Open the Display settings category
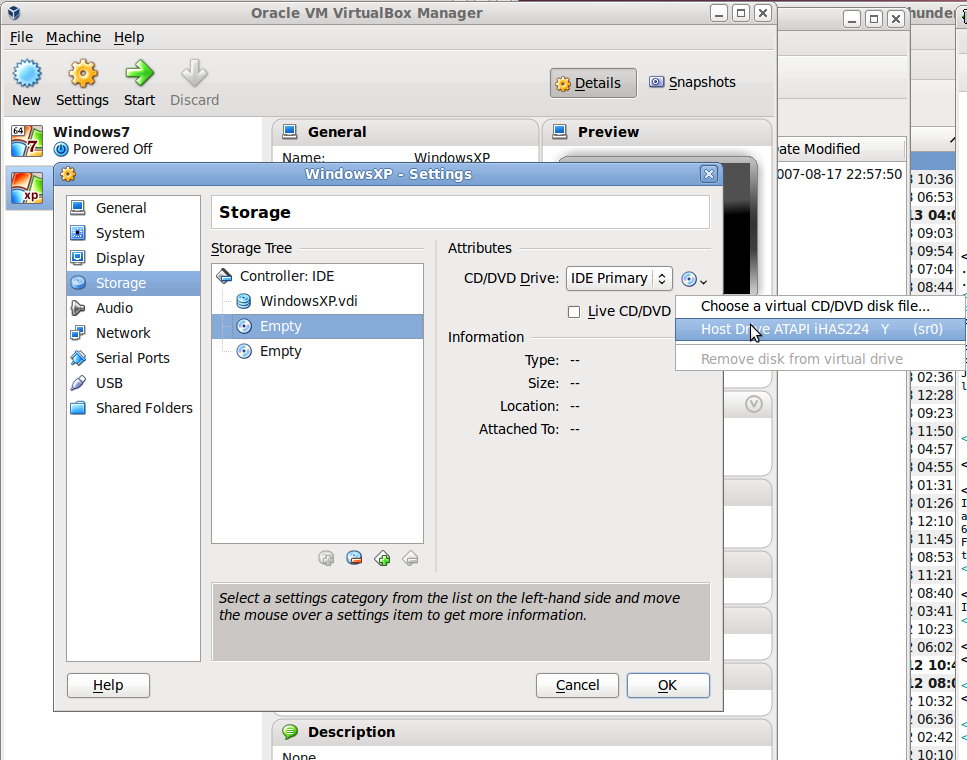Viewport: 967px width, 760px height. [x=133, y=258]
